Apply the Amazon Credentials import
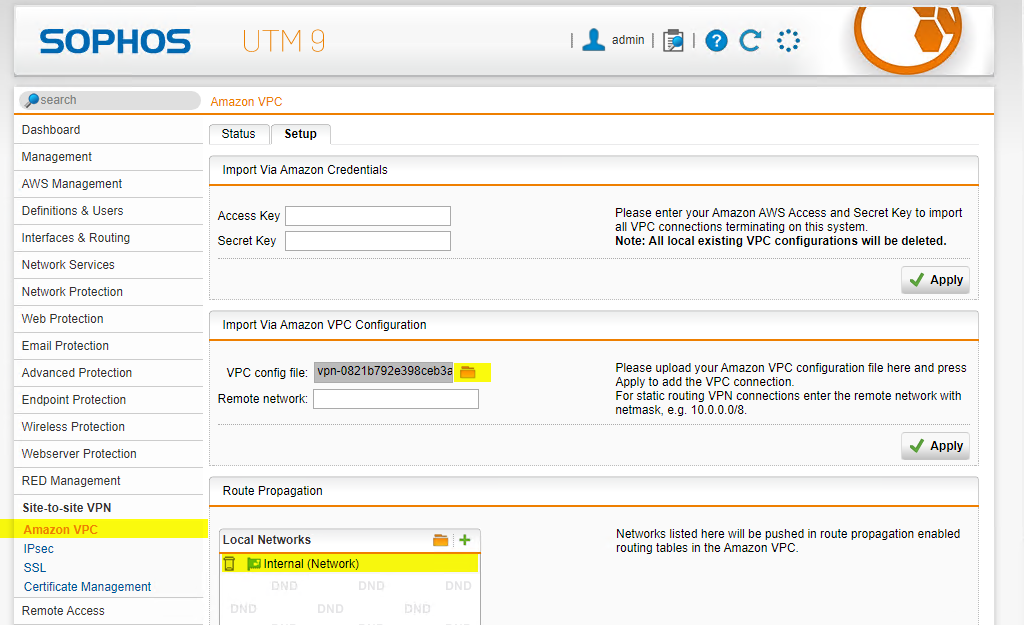The width and height of the screenshot is (1024, 625). [x=935, y=280]
